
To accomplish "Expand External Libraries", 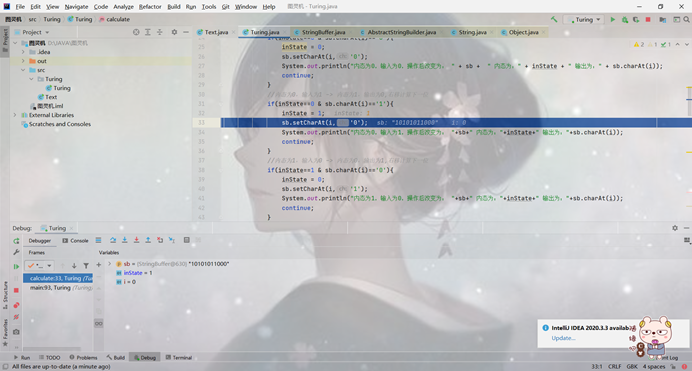I will coord(15,115).
